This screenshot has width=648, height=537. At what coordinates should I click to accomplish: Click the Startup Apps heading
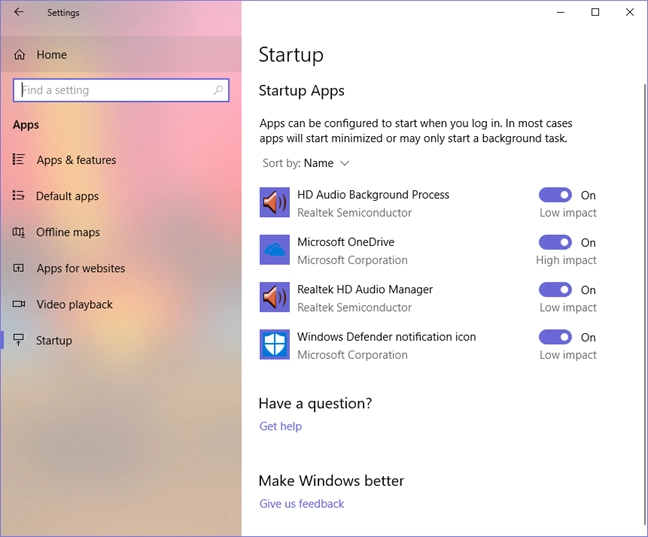[301, 91]
